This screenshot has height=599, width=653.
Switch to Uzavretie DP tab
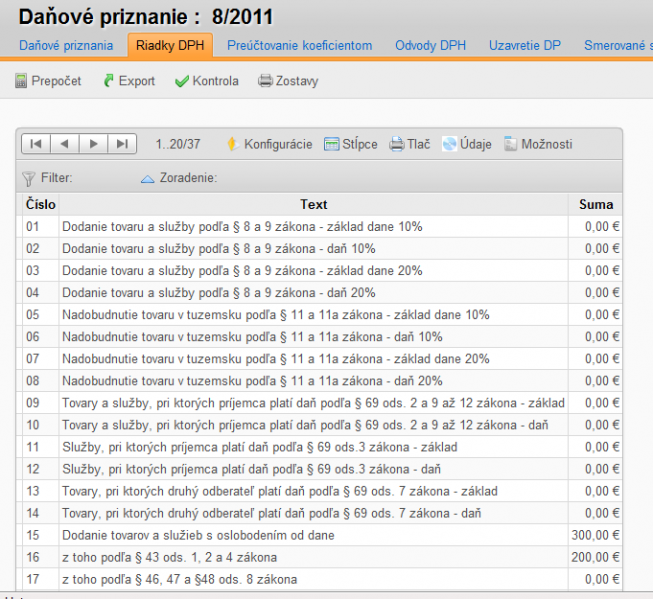[525, 45]
